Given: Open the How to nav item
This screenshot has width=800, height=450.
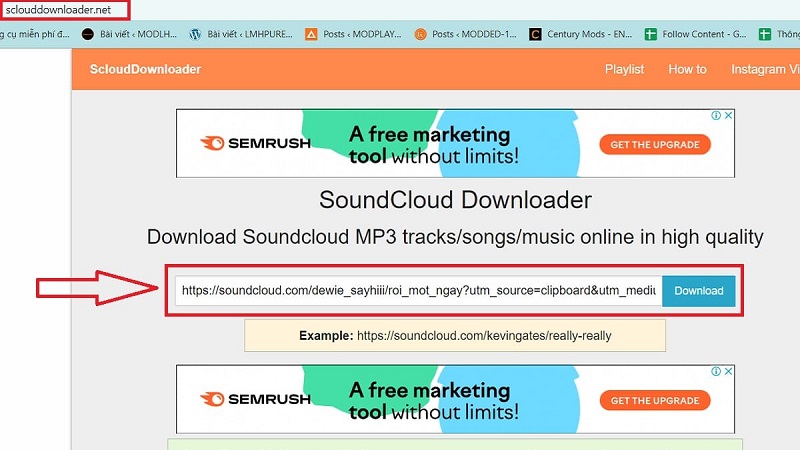Looking at the screenshot, I should click(x=687, y=69).
